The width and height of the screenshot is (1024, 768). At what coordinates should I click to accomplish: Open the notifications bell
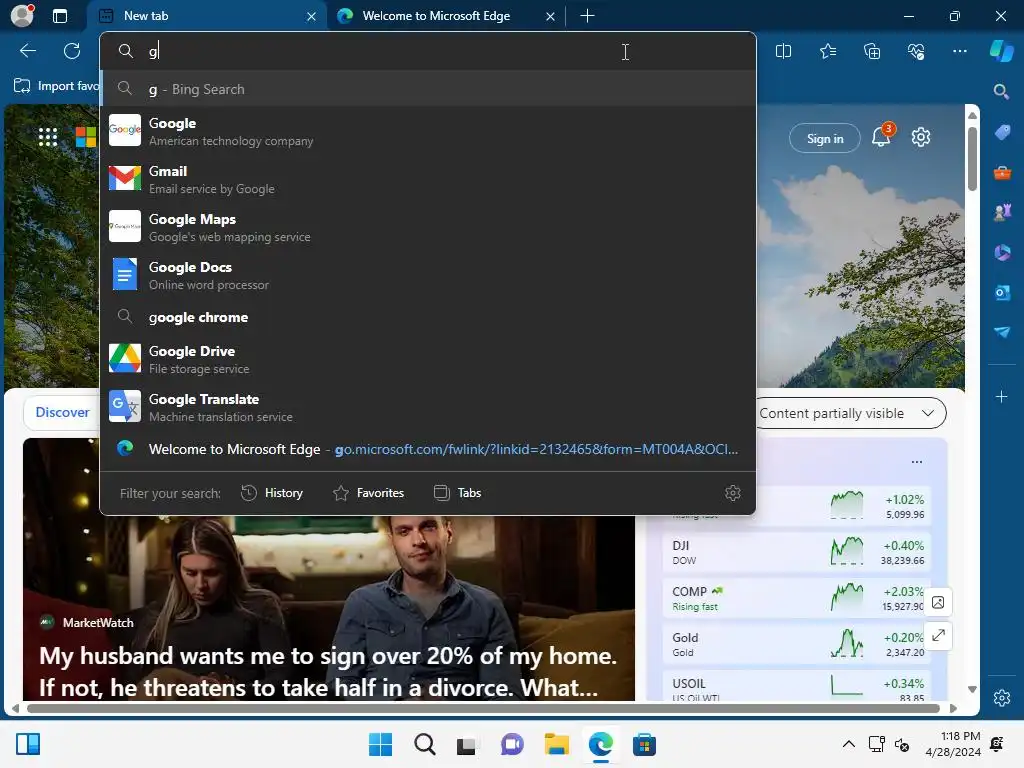coord(881,136)
